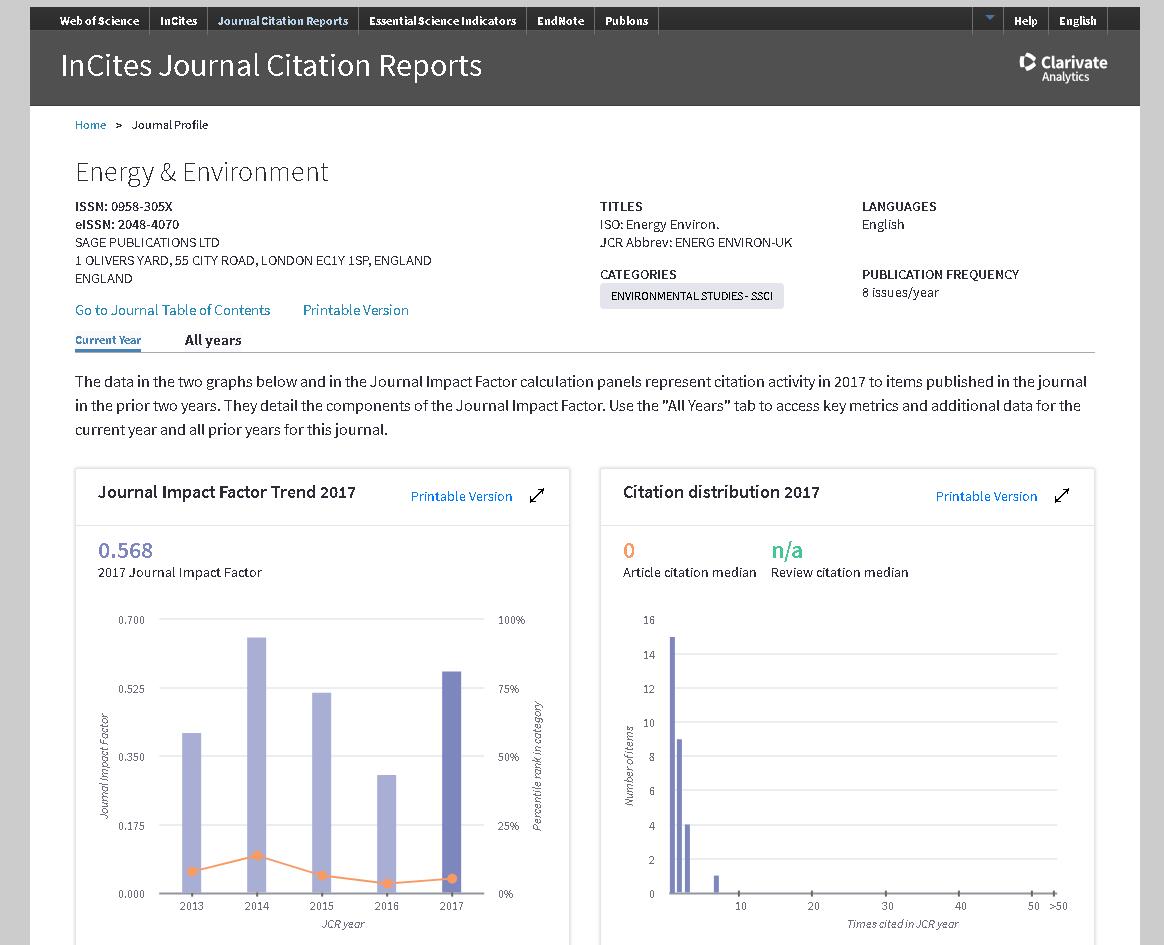Go to Essential Science Indicators
Viewport: 1164px width, 945px height.
442,20
